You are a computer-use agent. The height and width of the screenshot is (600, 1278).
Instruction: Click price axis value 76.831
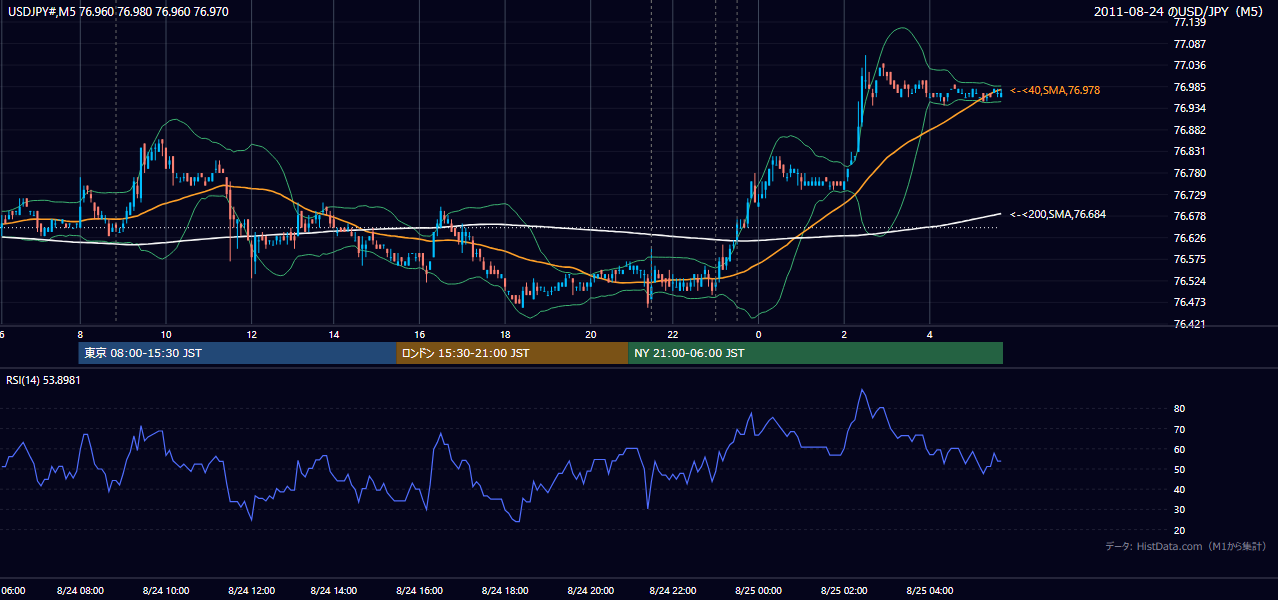point(1189,151)
